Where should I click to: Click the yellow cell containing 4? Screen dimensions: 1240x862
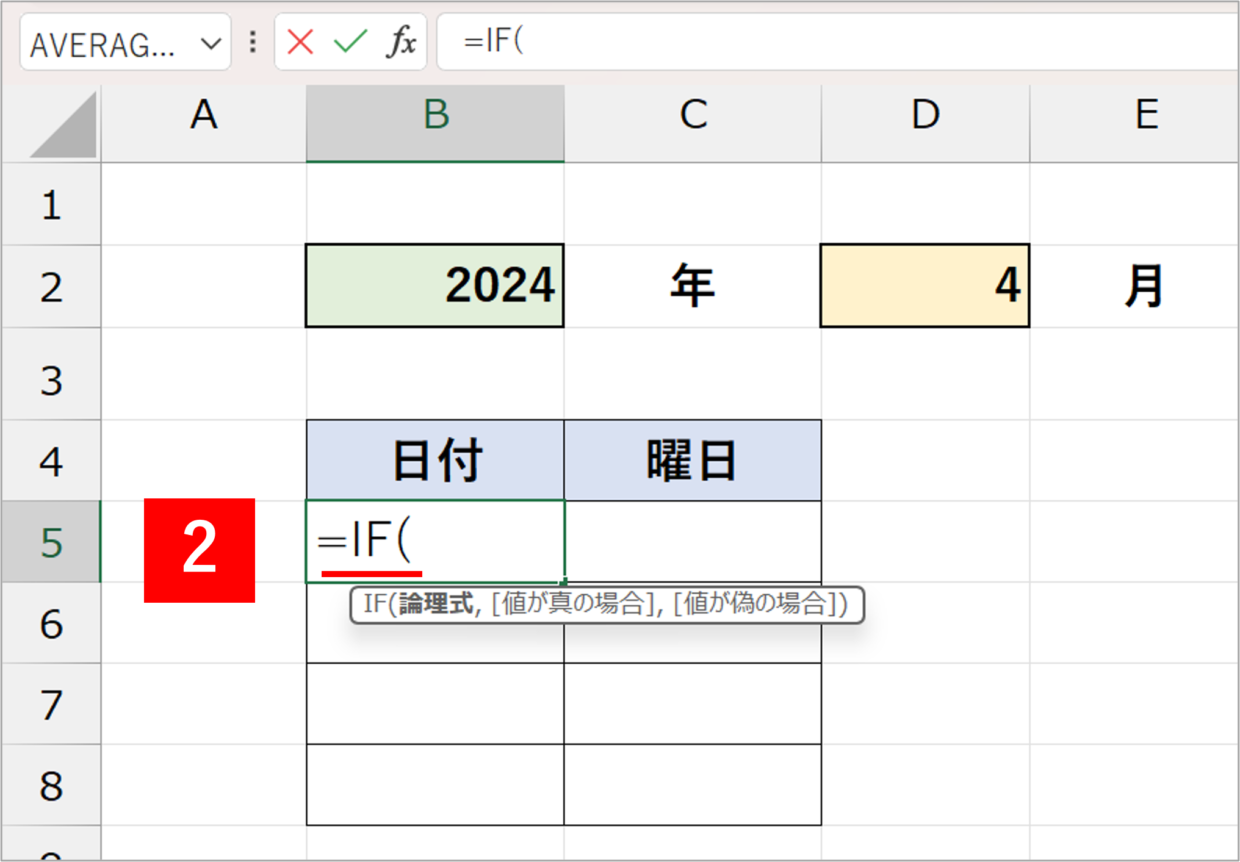coord(925,286)
